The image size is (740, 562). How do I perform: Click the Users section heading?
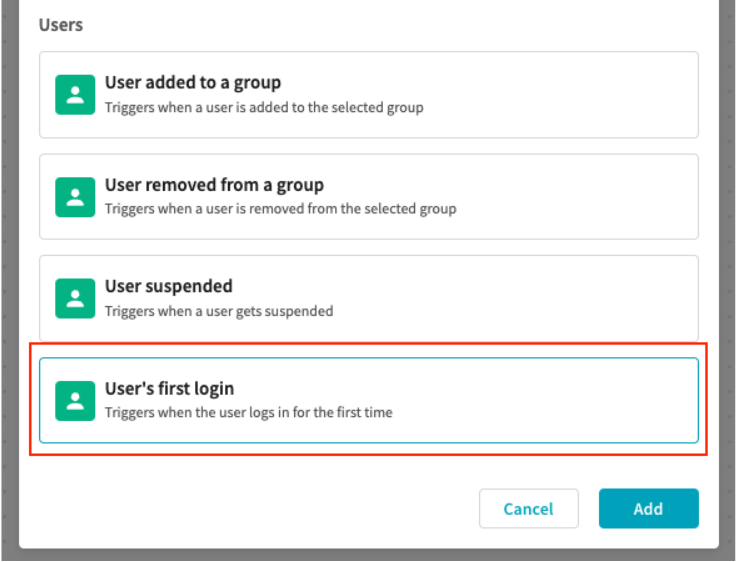pos(61,25)
